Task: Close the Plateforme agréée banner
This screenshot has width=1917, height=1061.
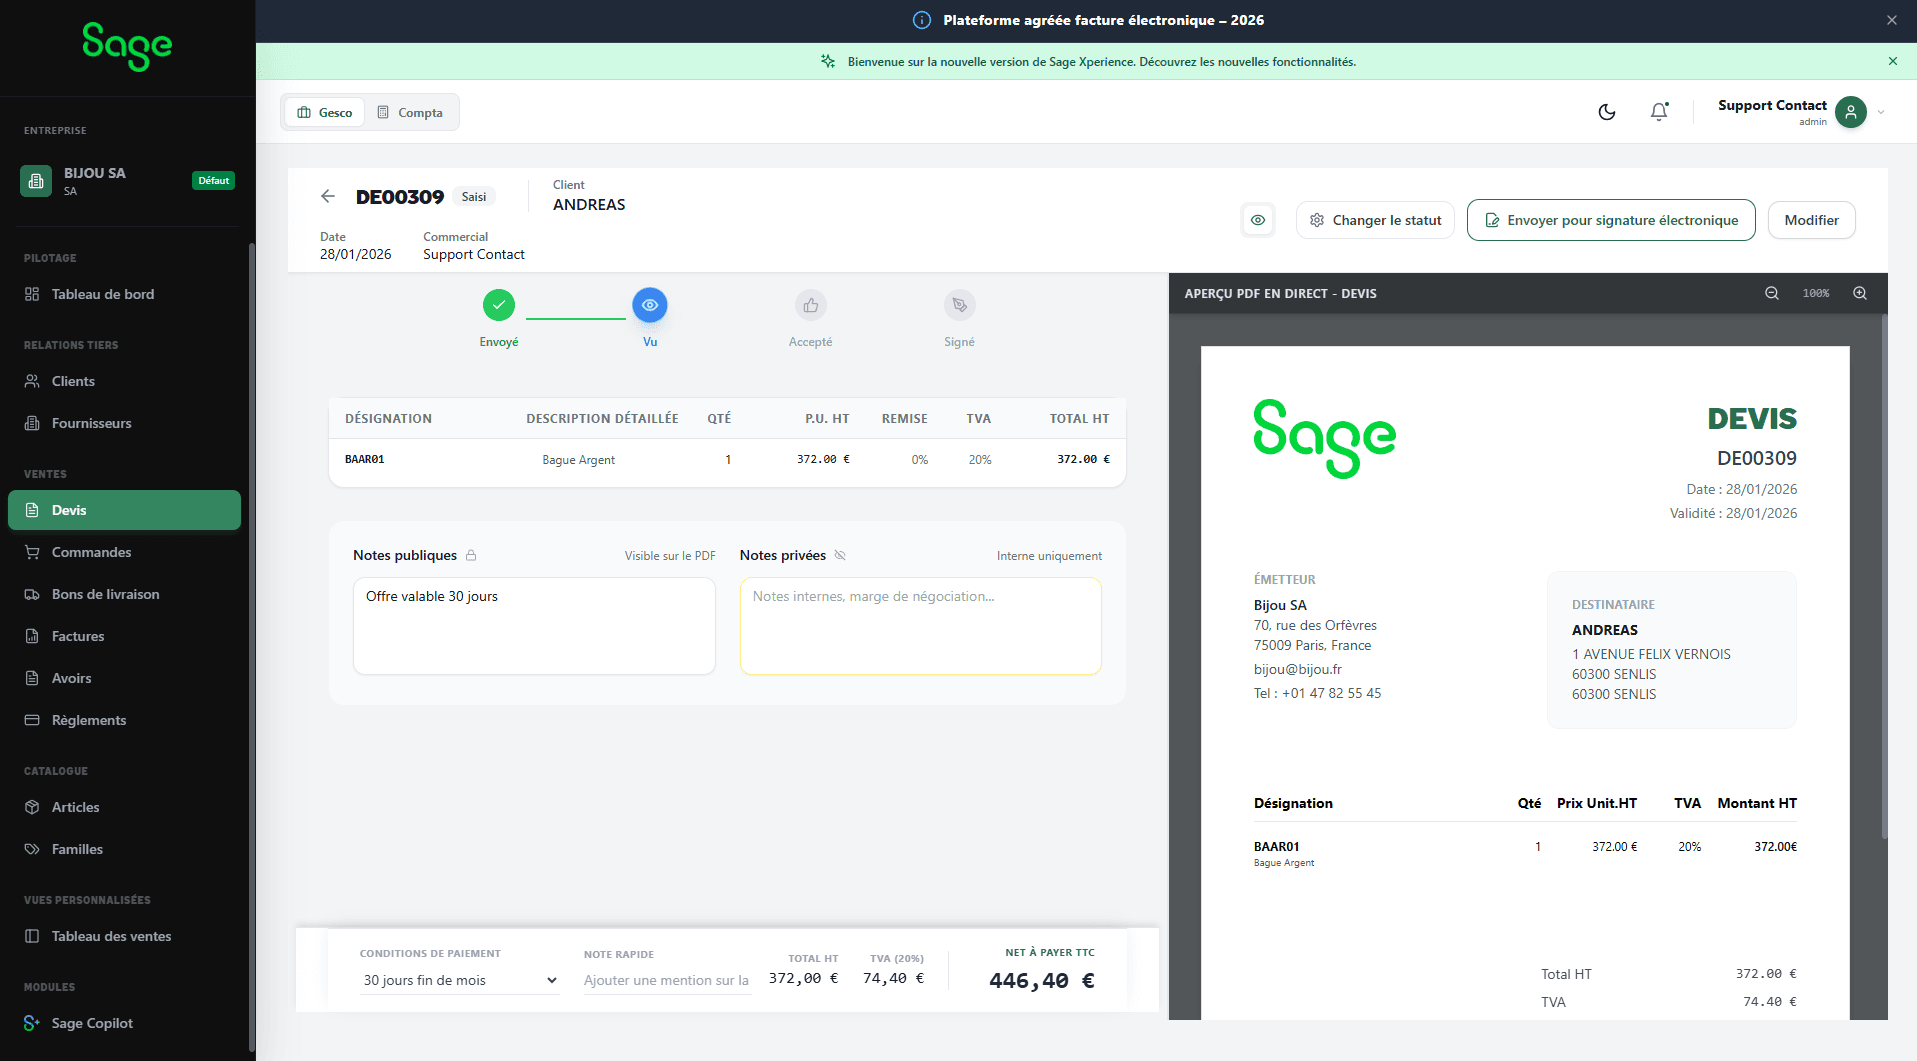Action: pos(1892,20)
